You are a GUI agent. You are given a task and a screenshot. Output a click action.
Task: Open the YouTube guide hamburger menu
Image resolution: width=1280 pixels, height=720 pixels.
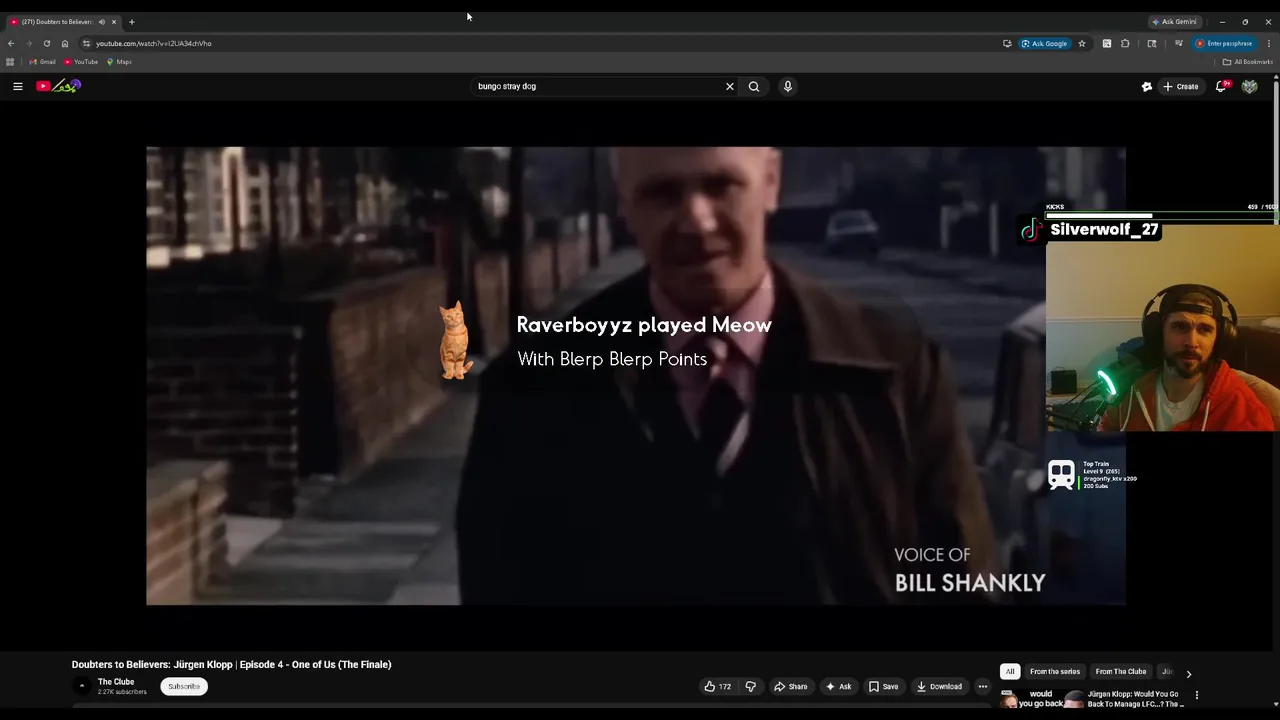point(18,86)
